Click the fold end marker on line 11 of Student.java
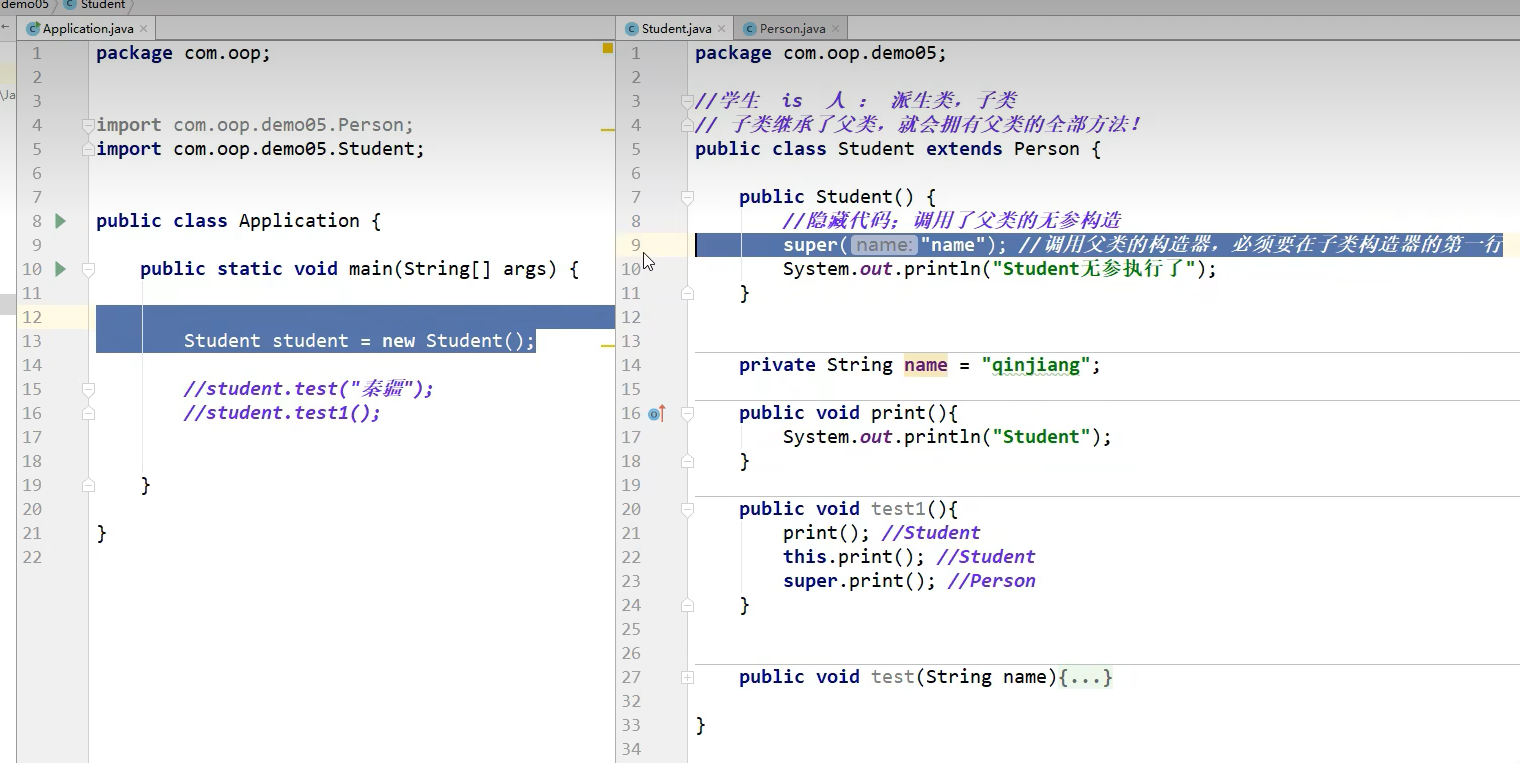1520x763 pixels. (687, 293)
